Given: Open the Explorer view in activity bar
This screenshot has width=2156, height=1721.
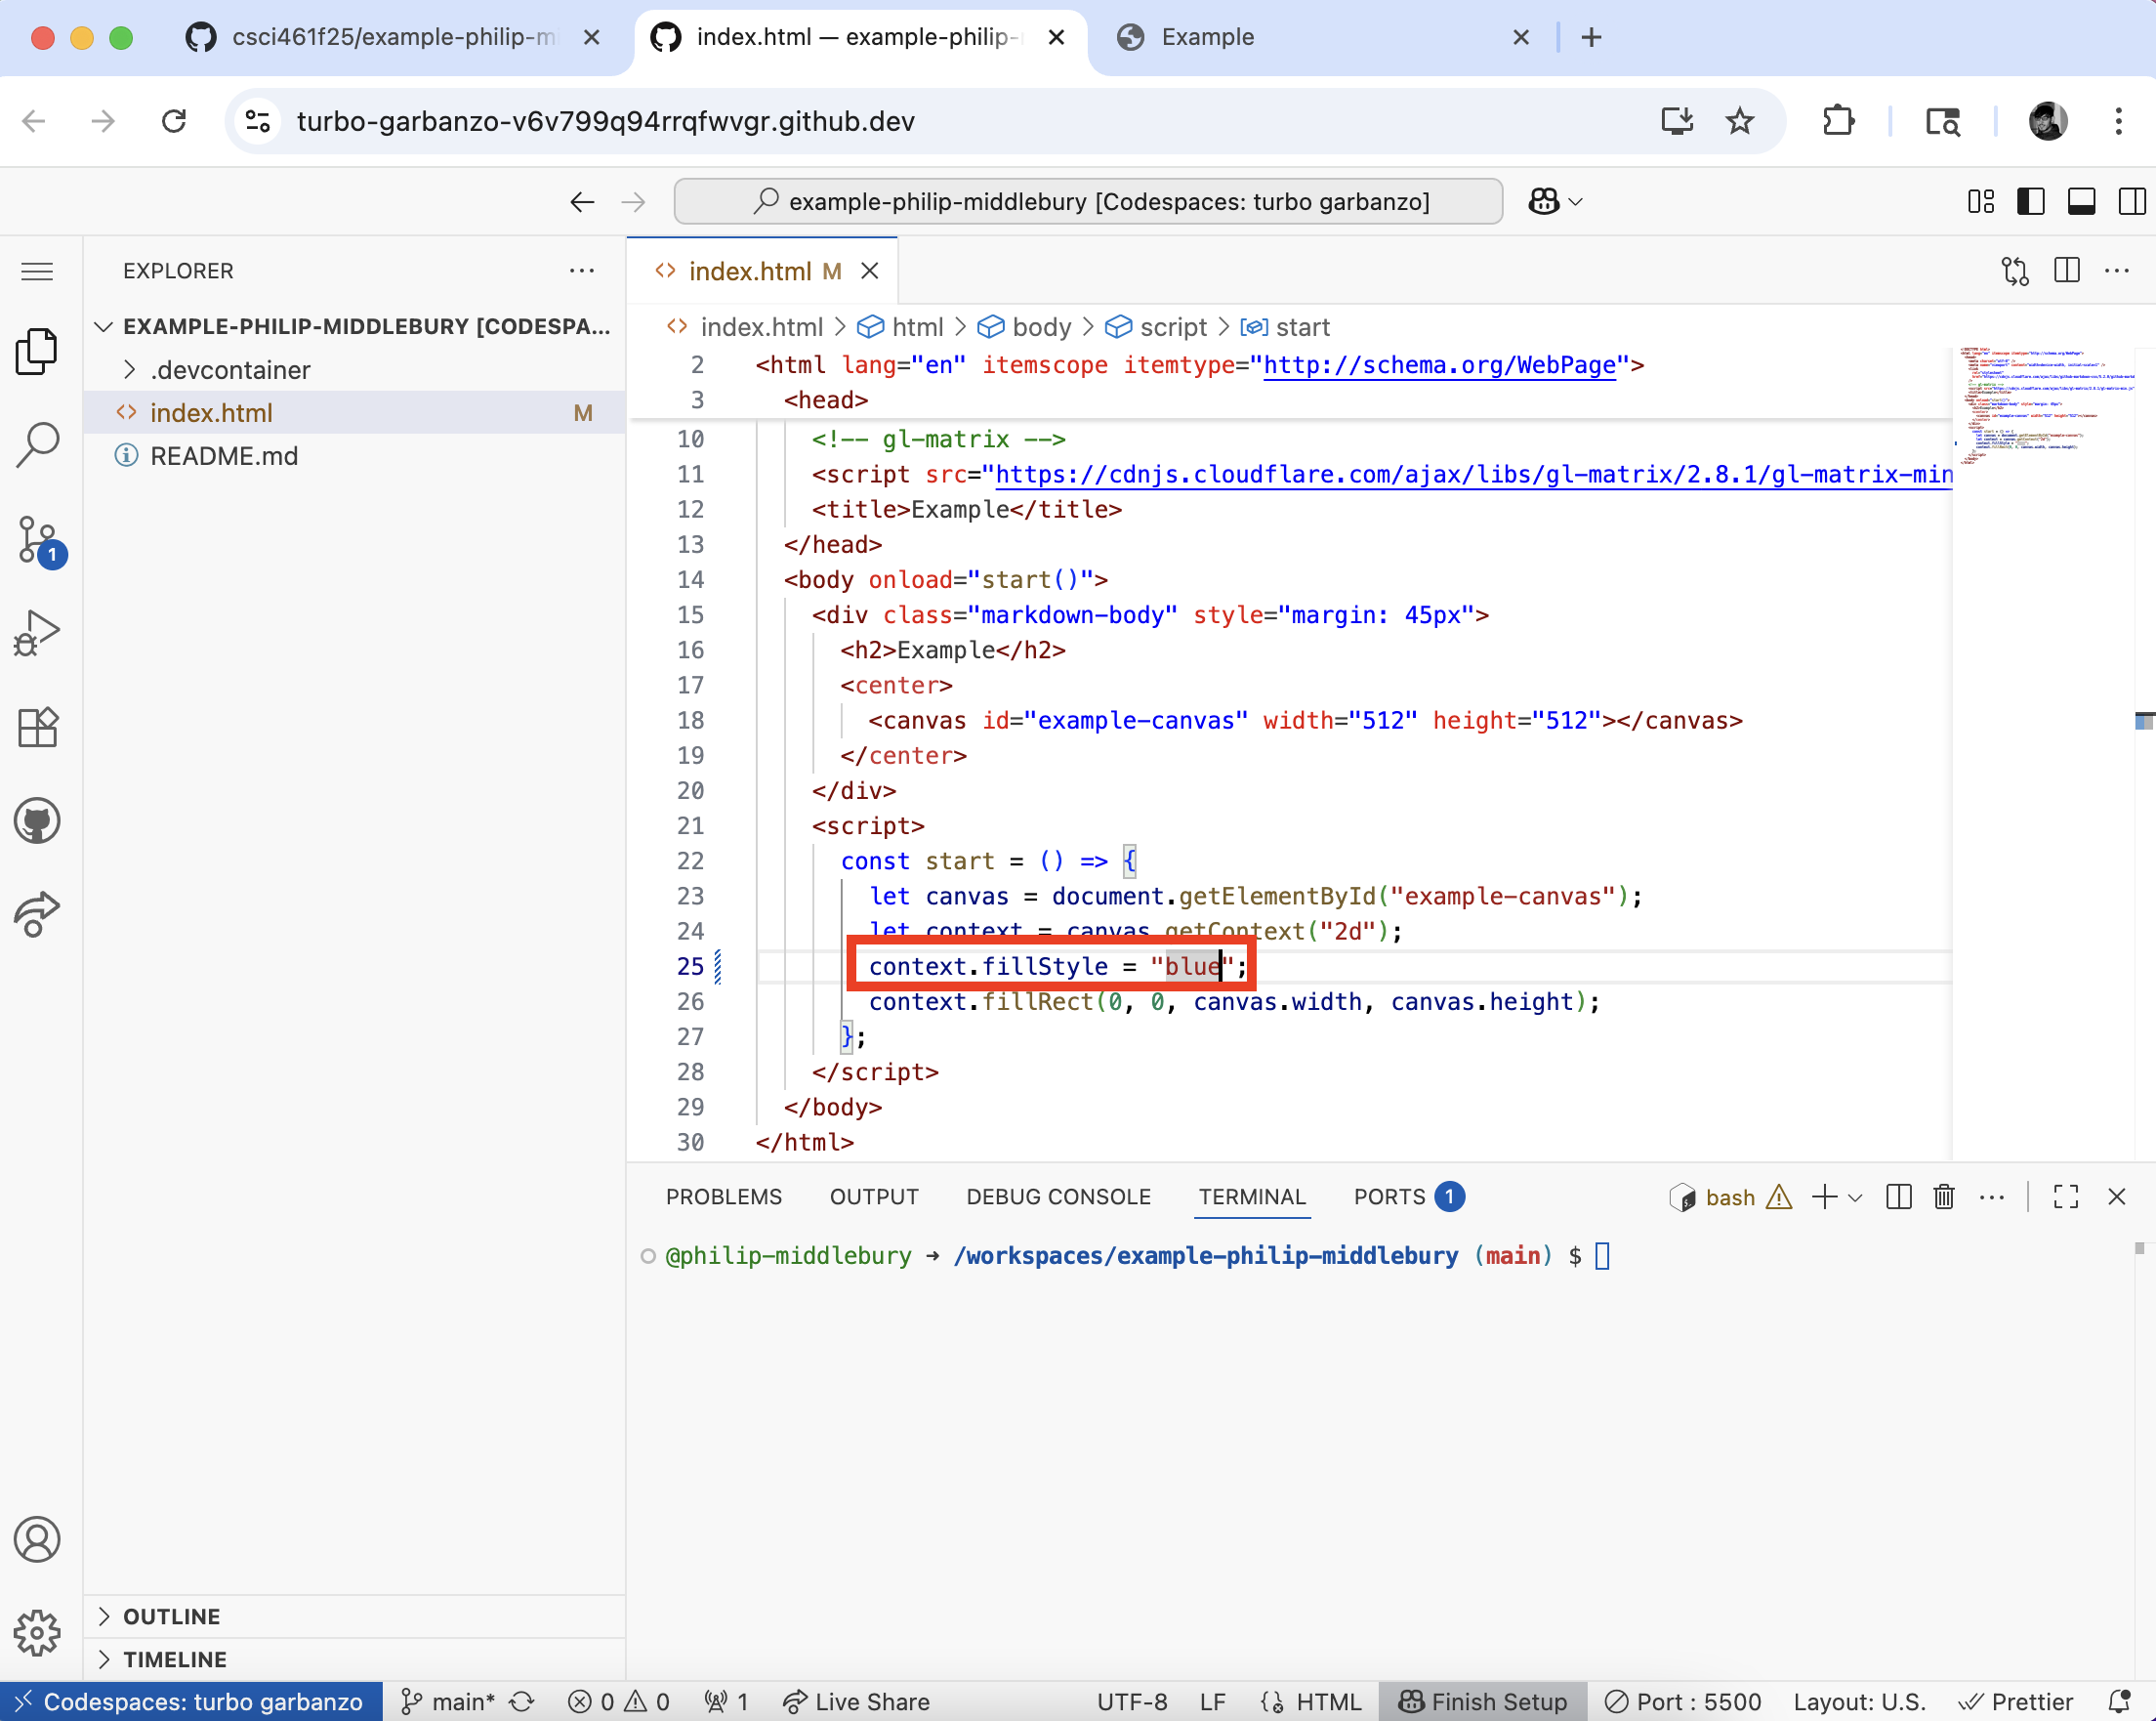Looking at the screenshot, I should point(38,352).
